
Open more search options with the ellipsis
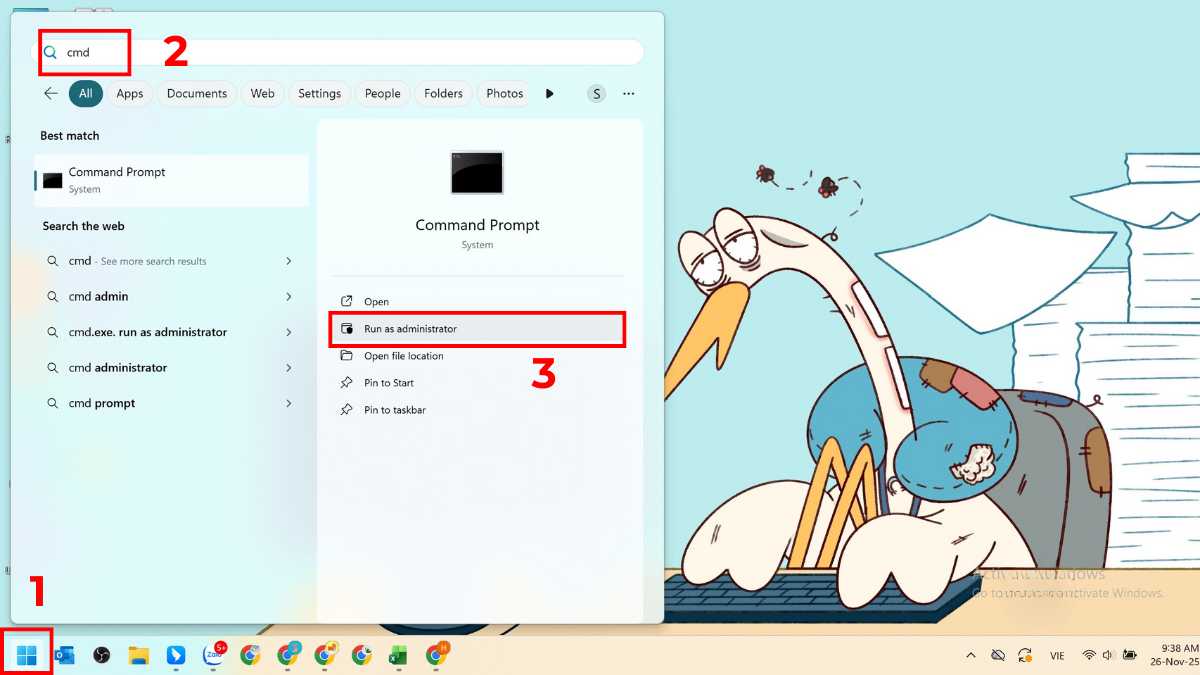[628, 93]
